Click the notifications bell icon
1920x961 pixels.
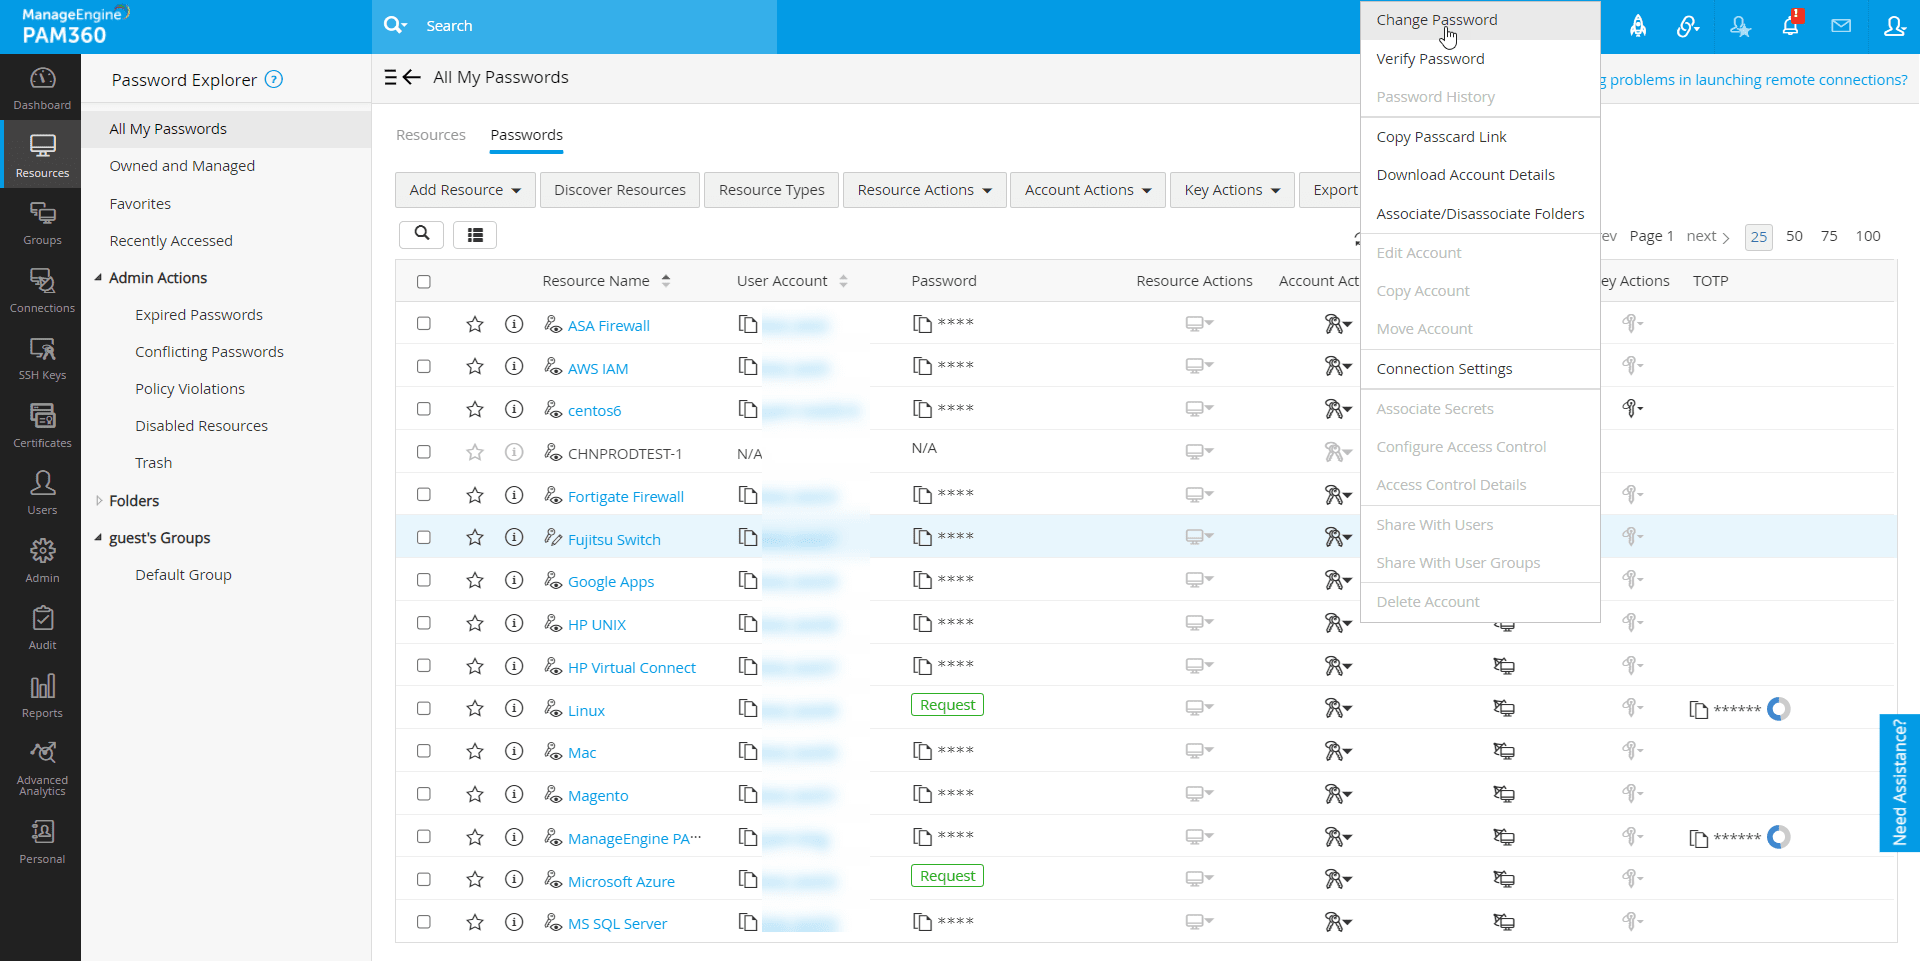[1790, 26]
